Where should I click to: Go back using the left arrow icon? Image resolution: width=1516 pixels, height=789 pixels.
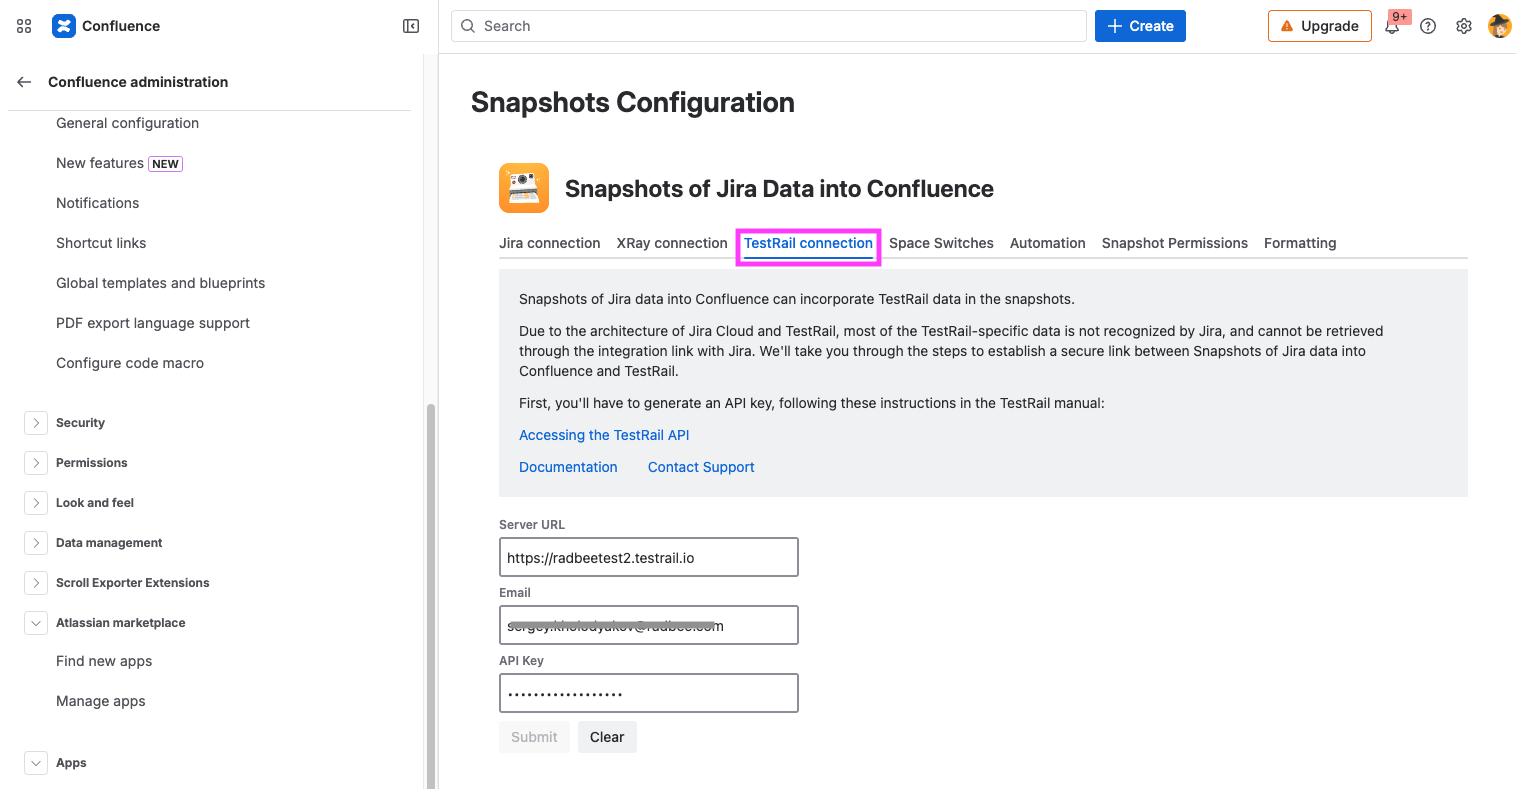[24, 82]
